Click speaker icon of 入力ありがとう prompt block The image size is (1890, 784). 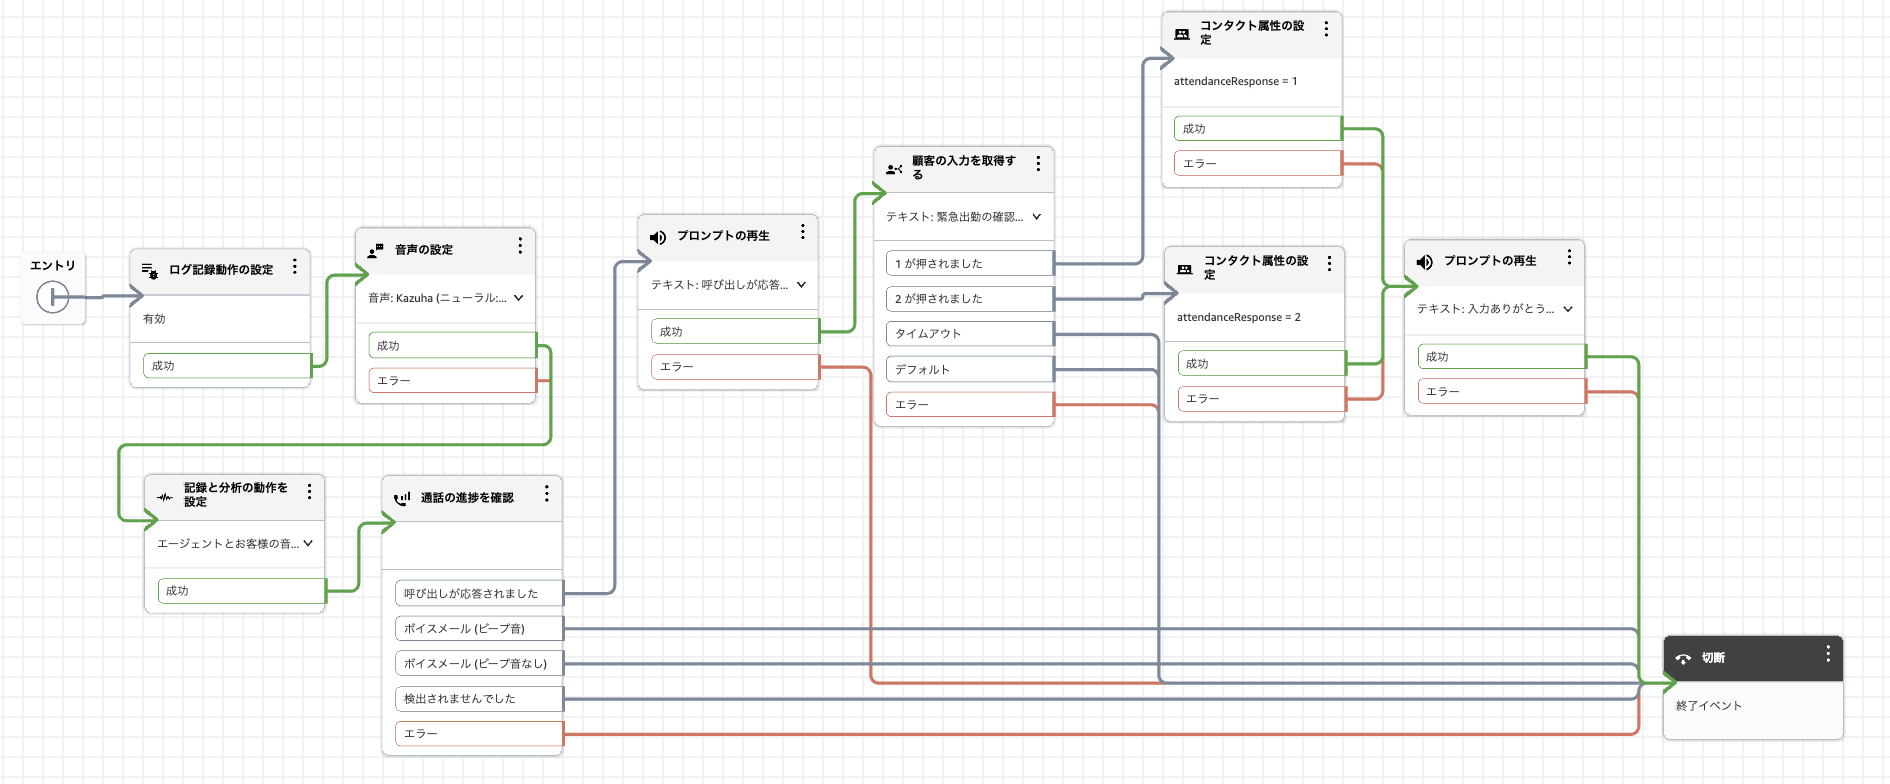[1425, 262]
